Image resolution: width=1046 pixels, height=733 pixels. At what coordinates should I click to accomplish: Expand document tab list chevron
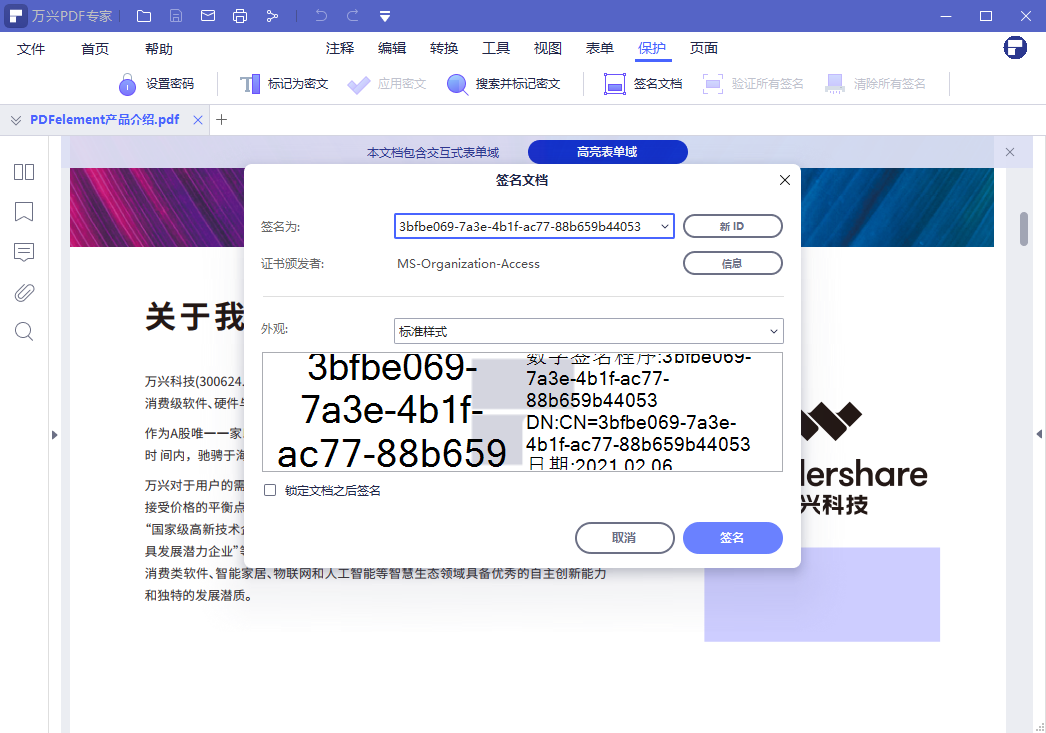15,120
